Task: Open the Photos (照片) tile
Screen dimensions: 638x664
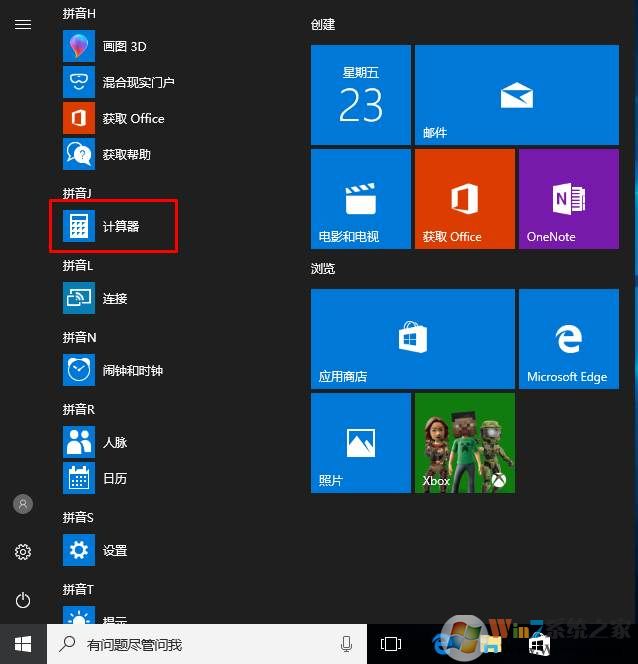Action: [361, 443]
